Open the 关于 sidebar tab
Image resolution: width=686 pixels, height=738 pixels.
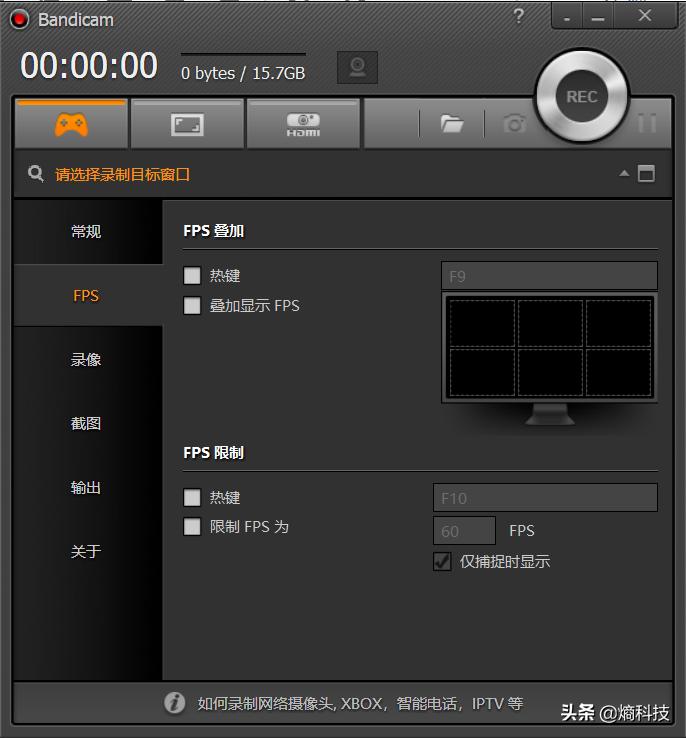coord(88,551)
